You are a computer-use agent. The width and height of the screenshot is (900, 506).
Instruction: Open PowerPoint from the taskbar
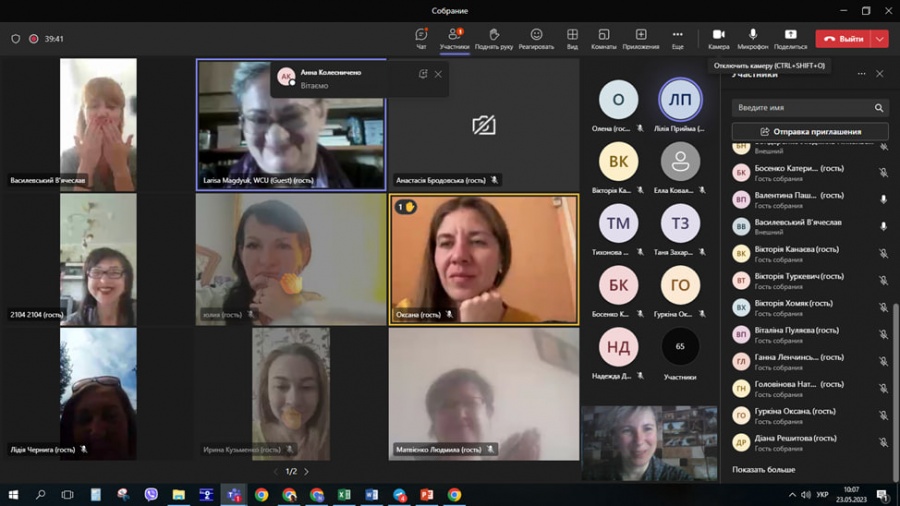[x=426, y=495]
